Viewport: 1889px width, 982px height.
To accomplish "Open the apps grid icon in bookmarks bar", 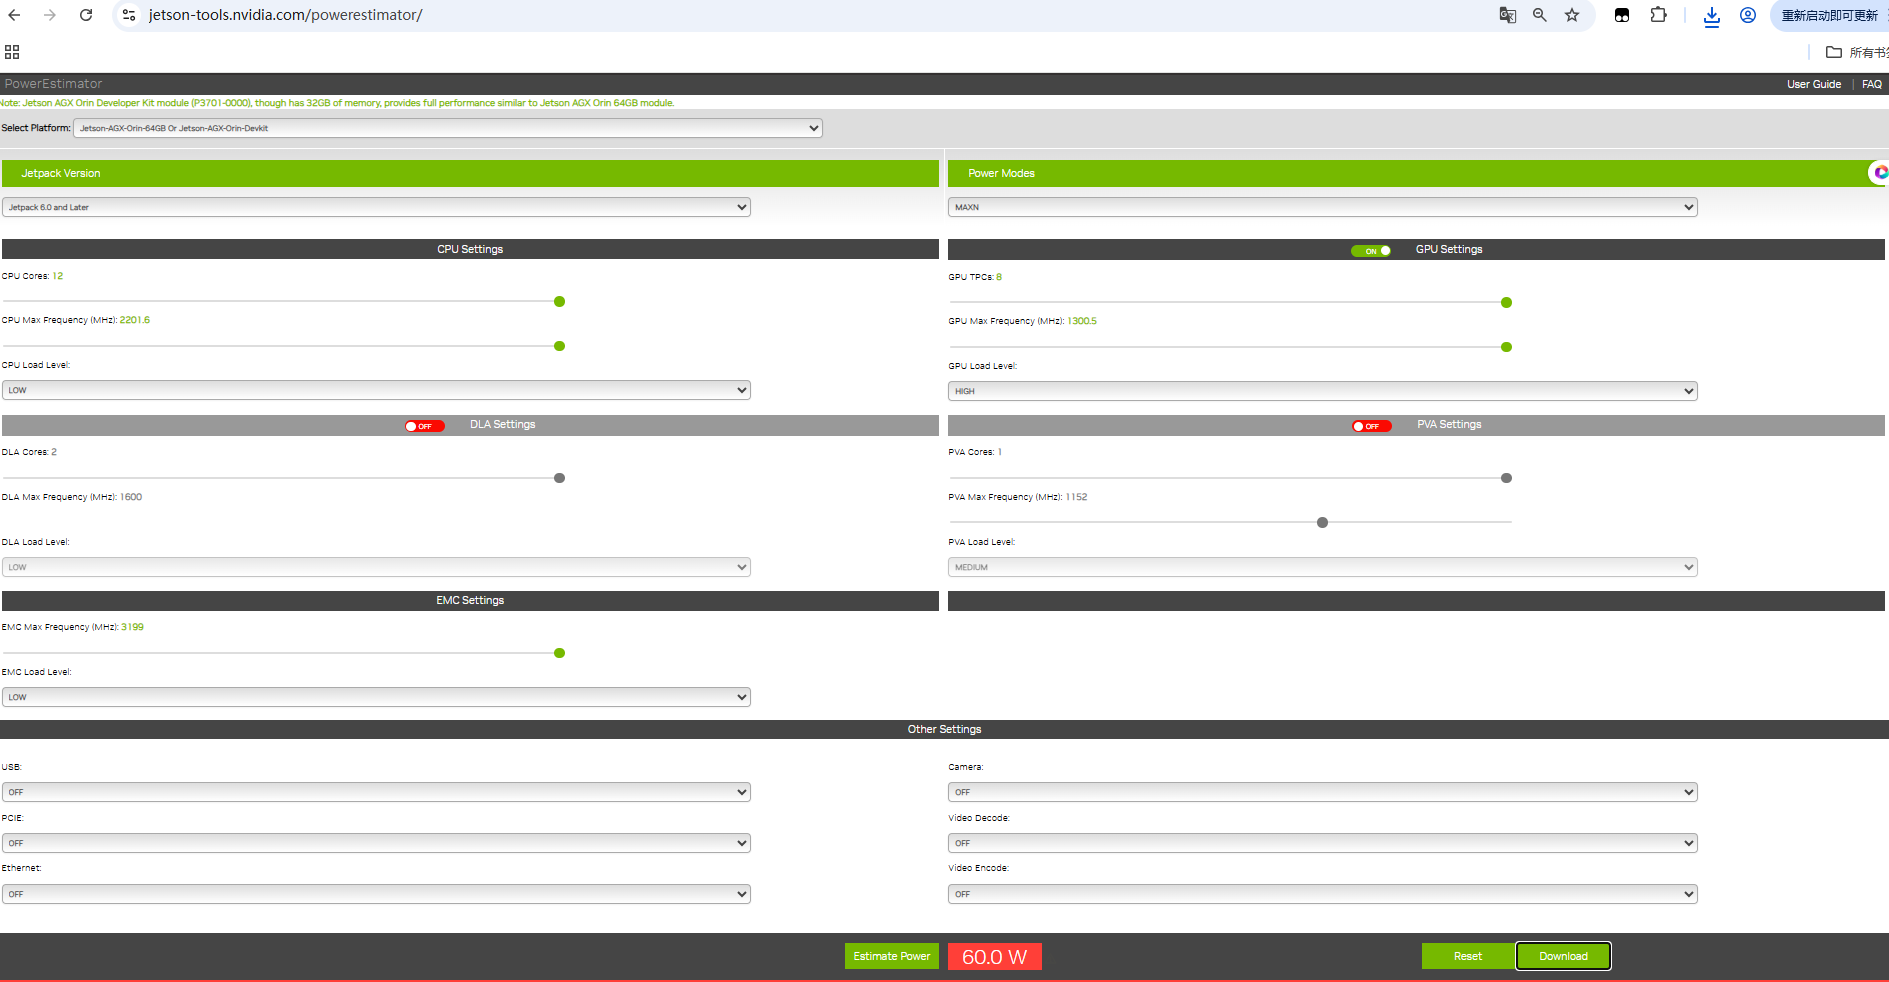I will tap(12, 52).
